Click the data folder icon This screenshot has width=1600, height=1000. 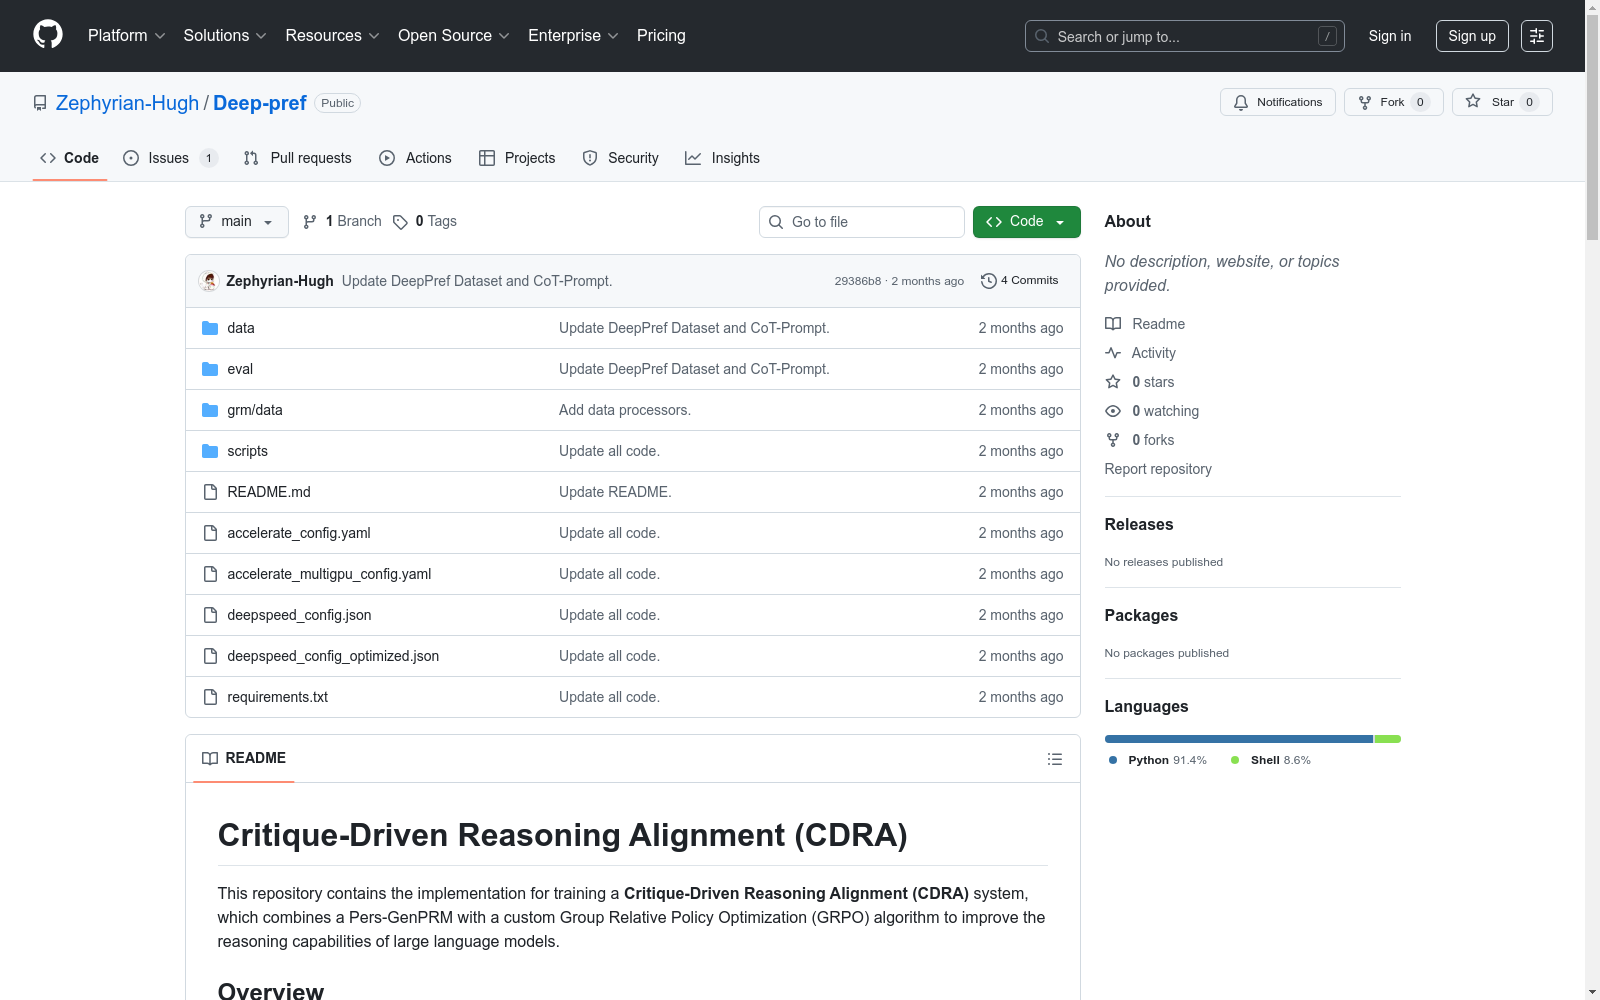tap(210, 328)
